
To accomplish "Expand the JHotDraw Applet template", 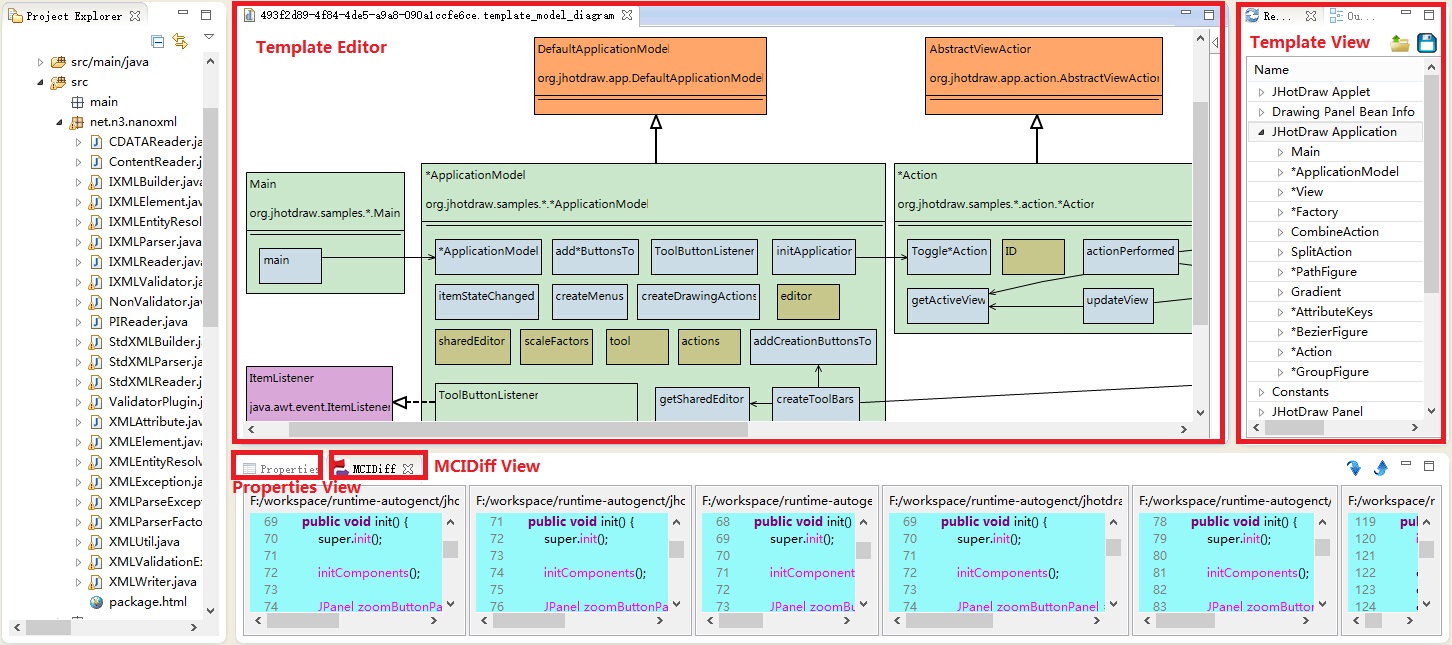I will click(x=1261, y=92).
